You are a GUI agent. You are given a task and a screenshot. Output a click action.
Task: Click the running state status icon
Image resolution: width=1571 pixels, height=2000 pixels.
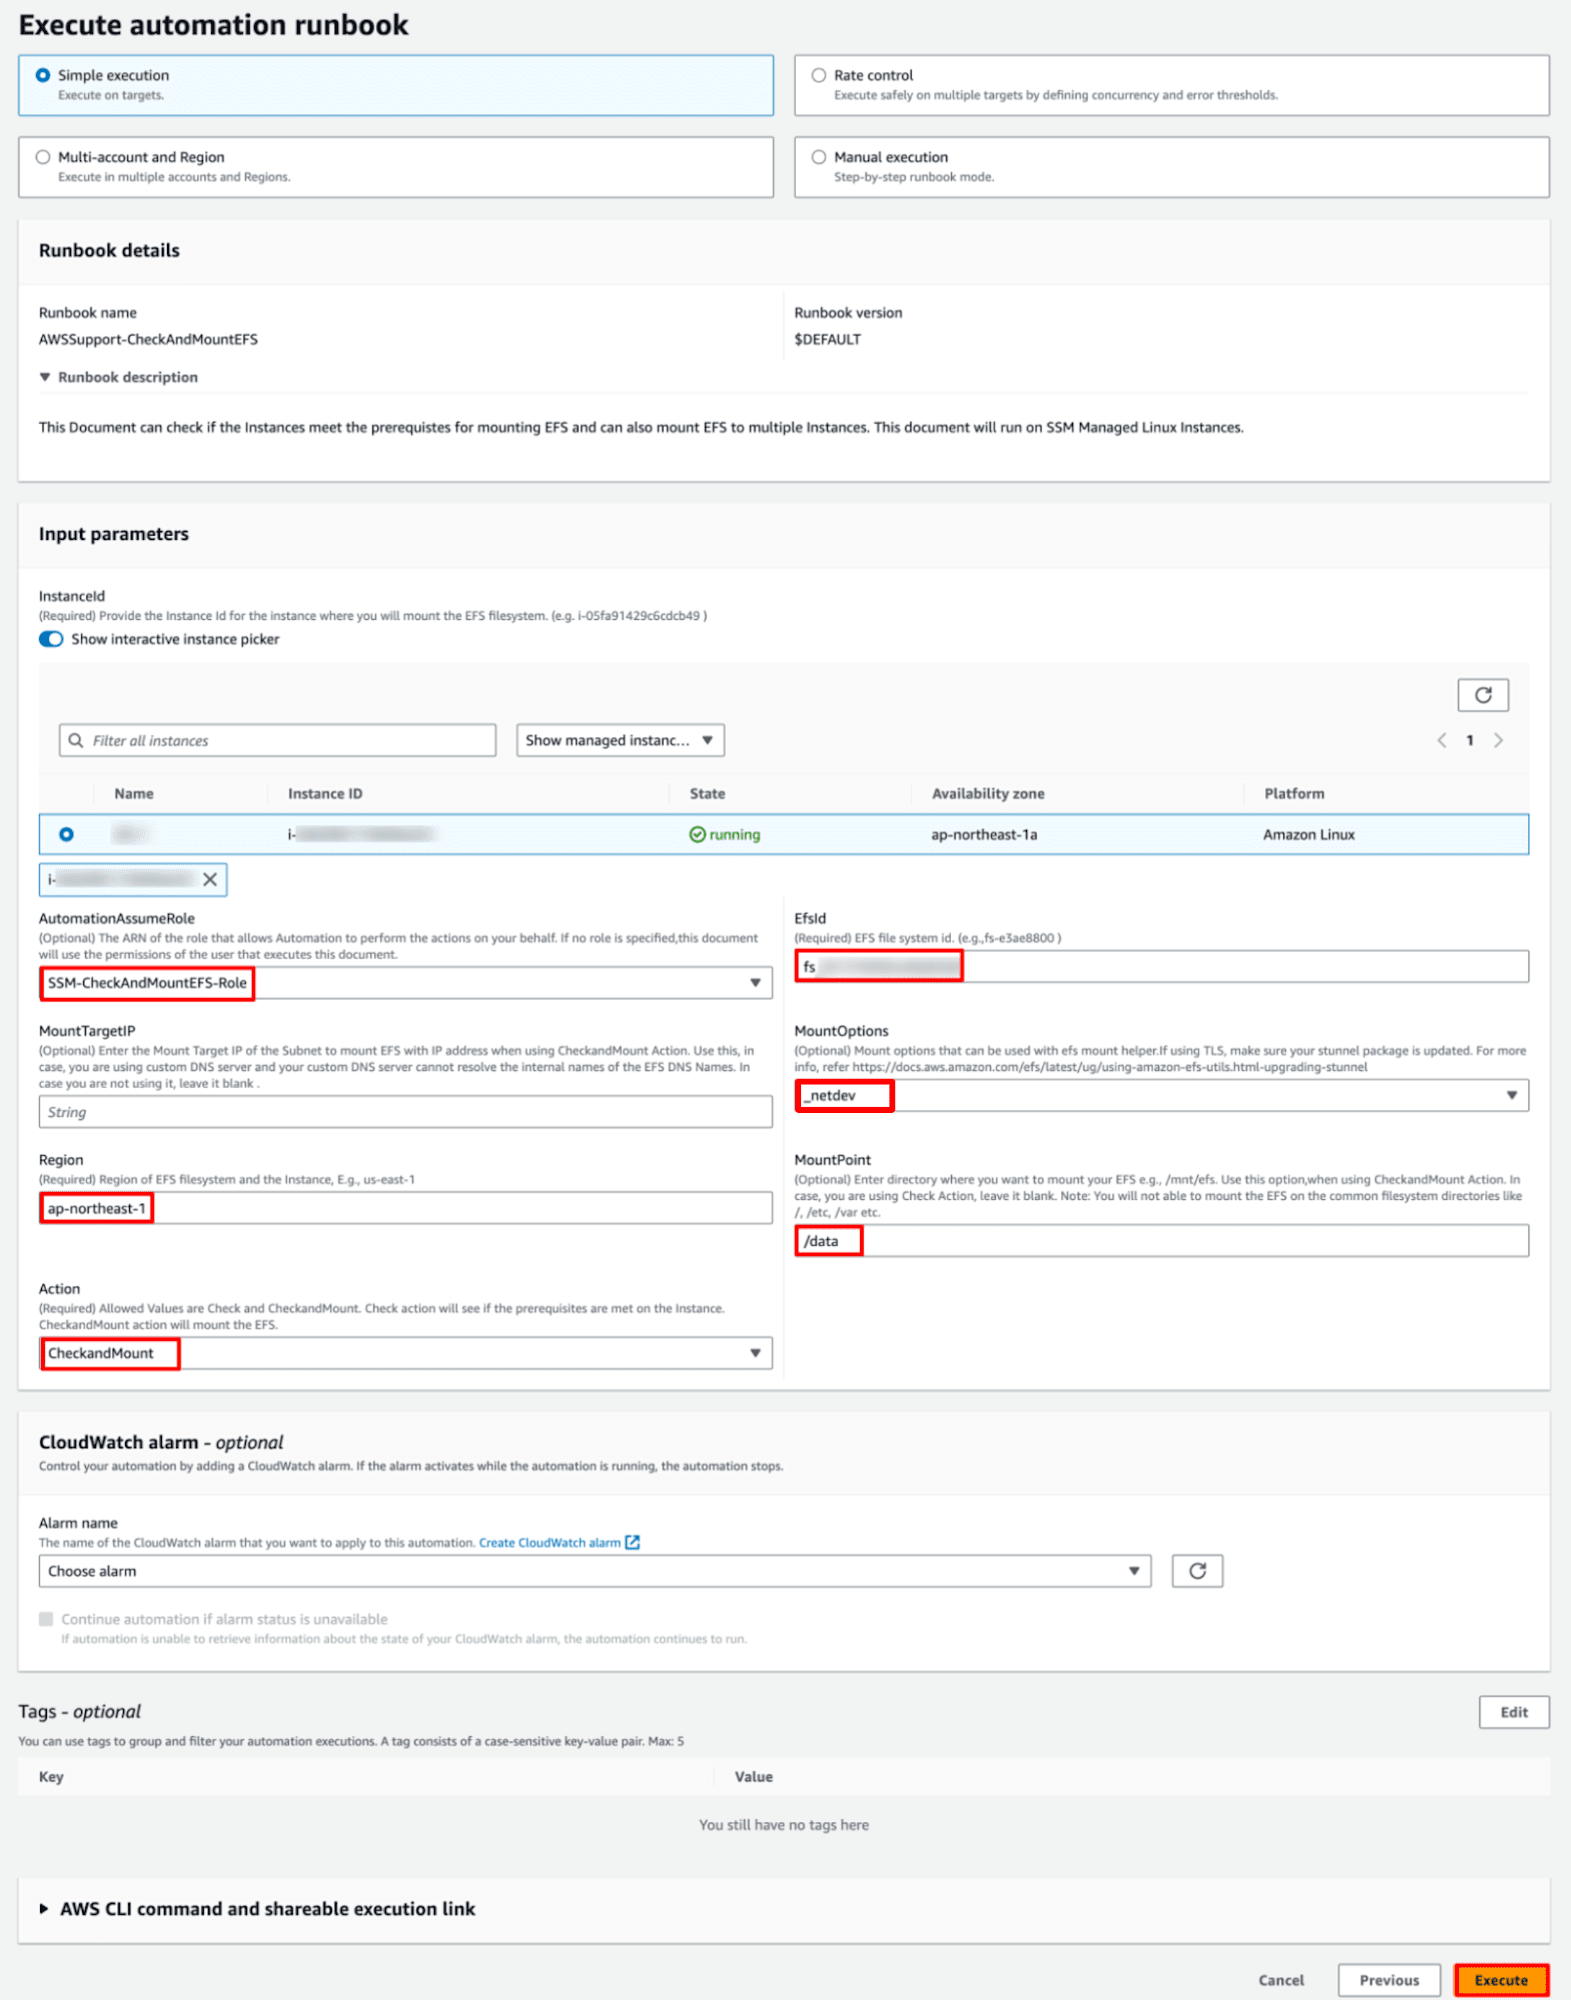click(x=698, y=834)
